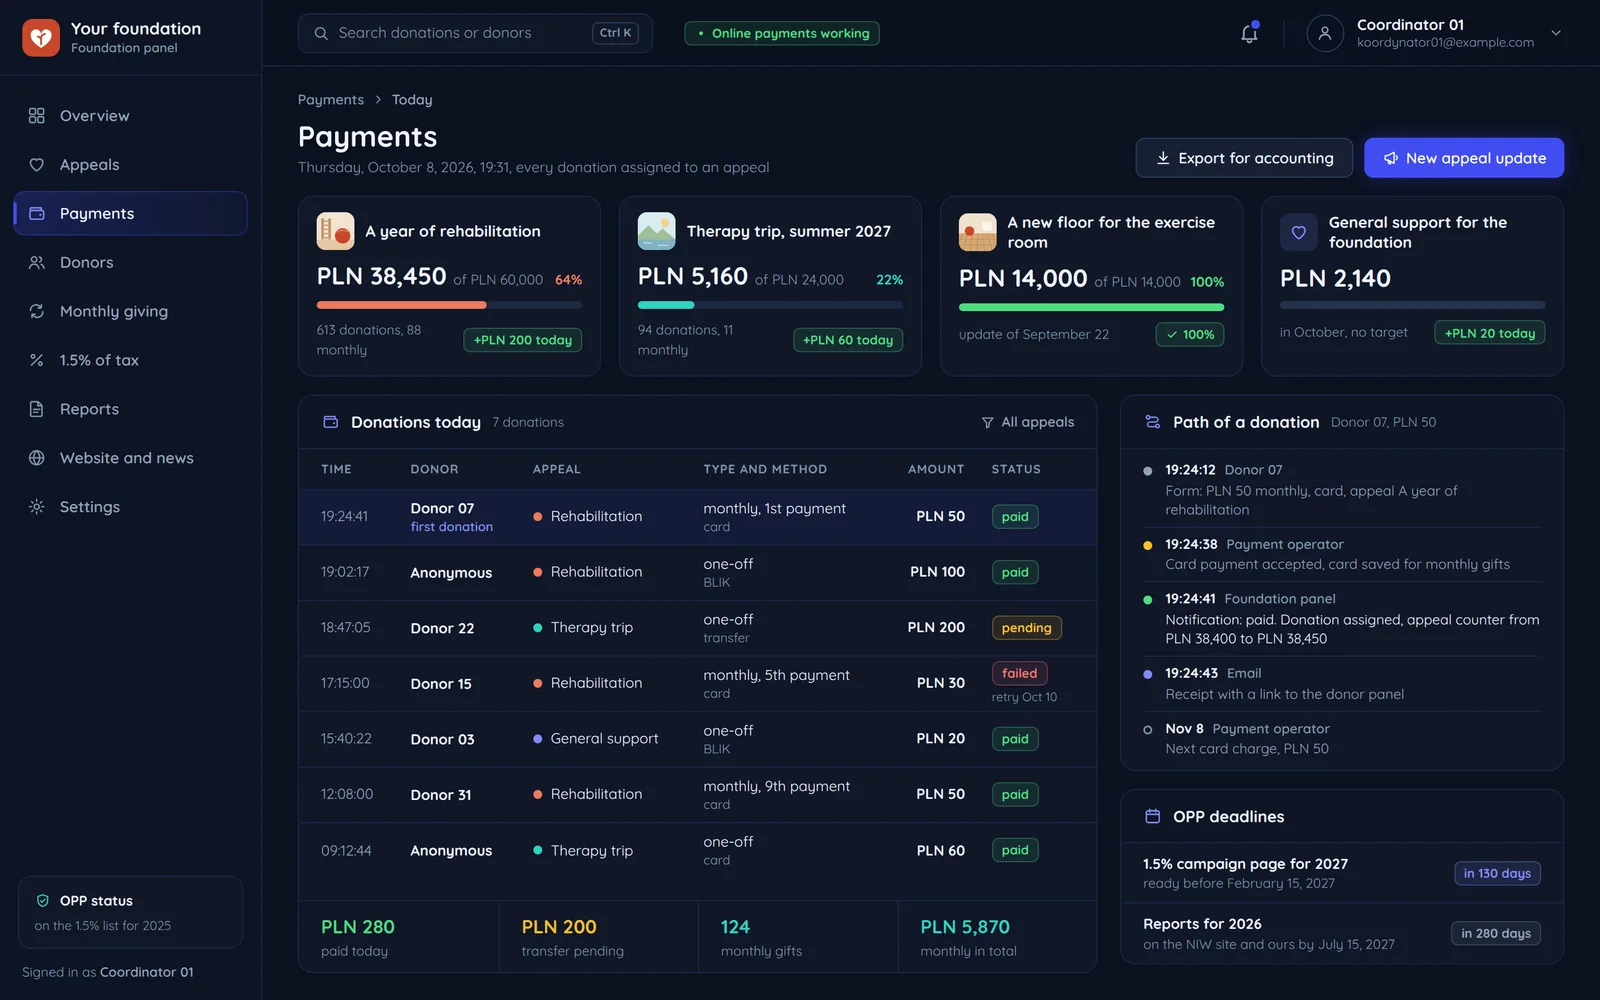Click the Donor 31 name
Screen dimensions: 1600x1000
(x=441, y=795)
